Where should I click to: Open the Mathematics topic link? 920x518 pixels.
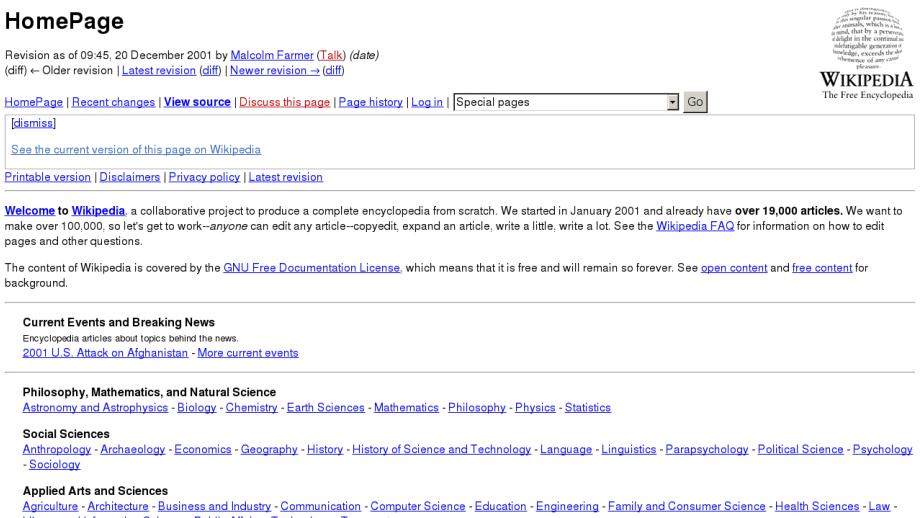(406, 407)
